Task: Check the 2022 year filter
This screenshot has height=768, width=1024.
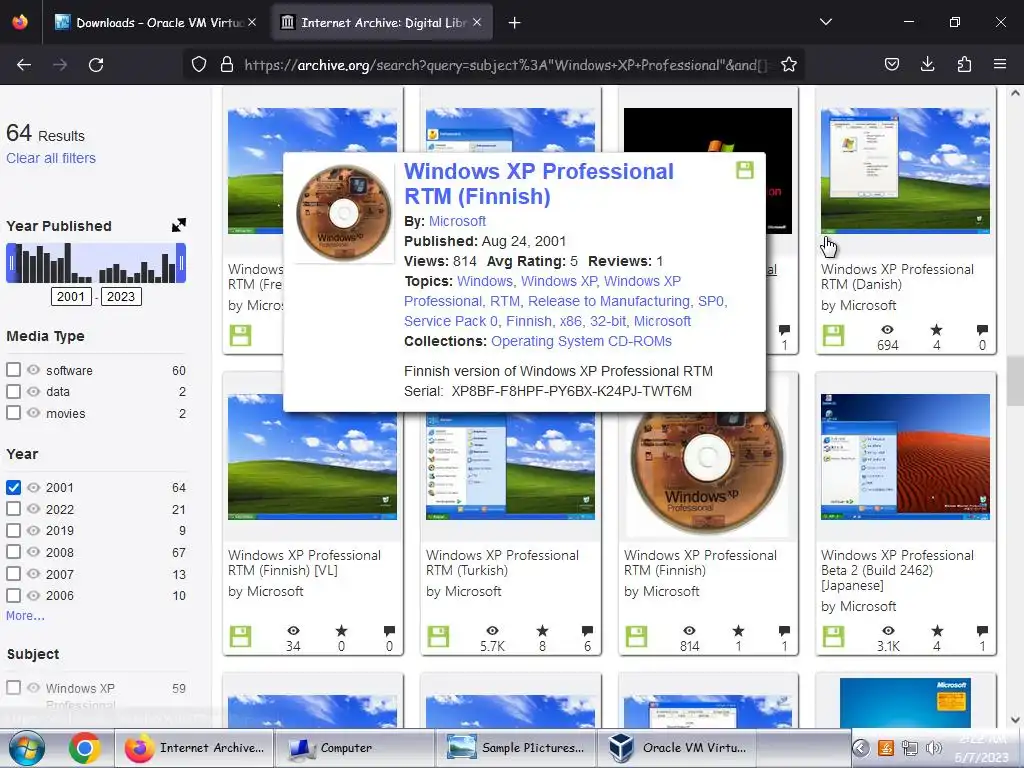Action: click(13, 509)
